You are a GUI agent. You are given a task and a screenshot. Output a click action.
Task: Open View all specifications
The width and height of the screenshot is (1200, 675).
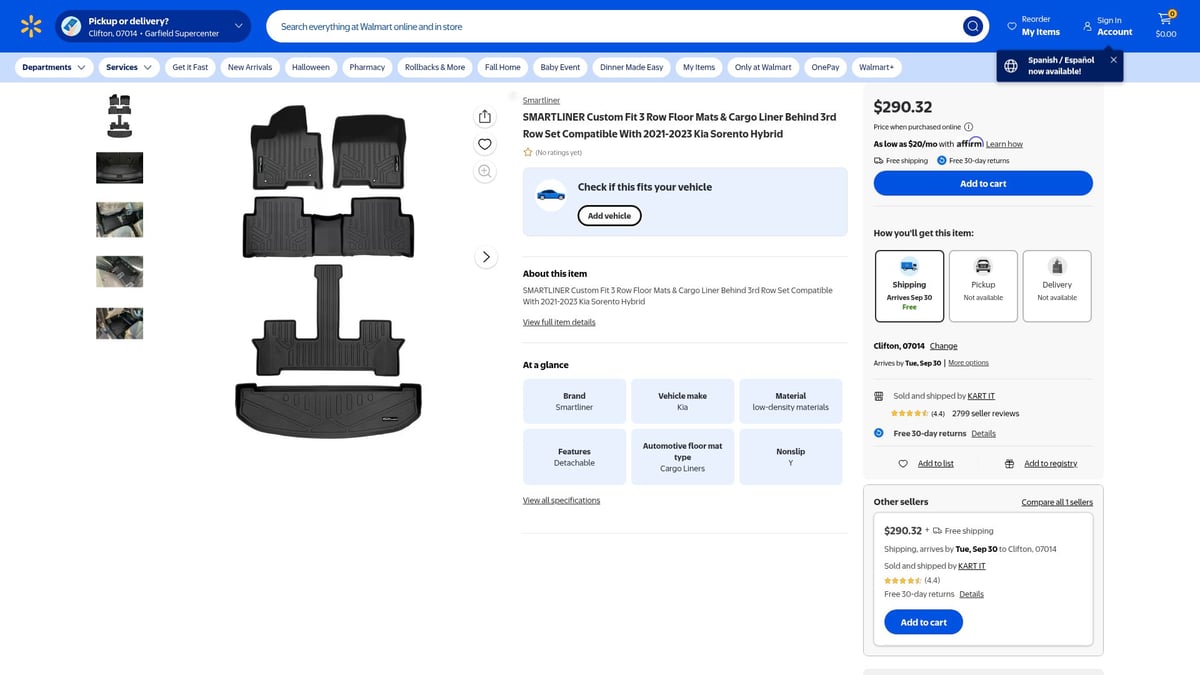pyautogui.click(x=561, y=500)
